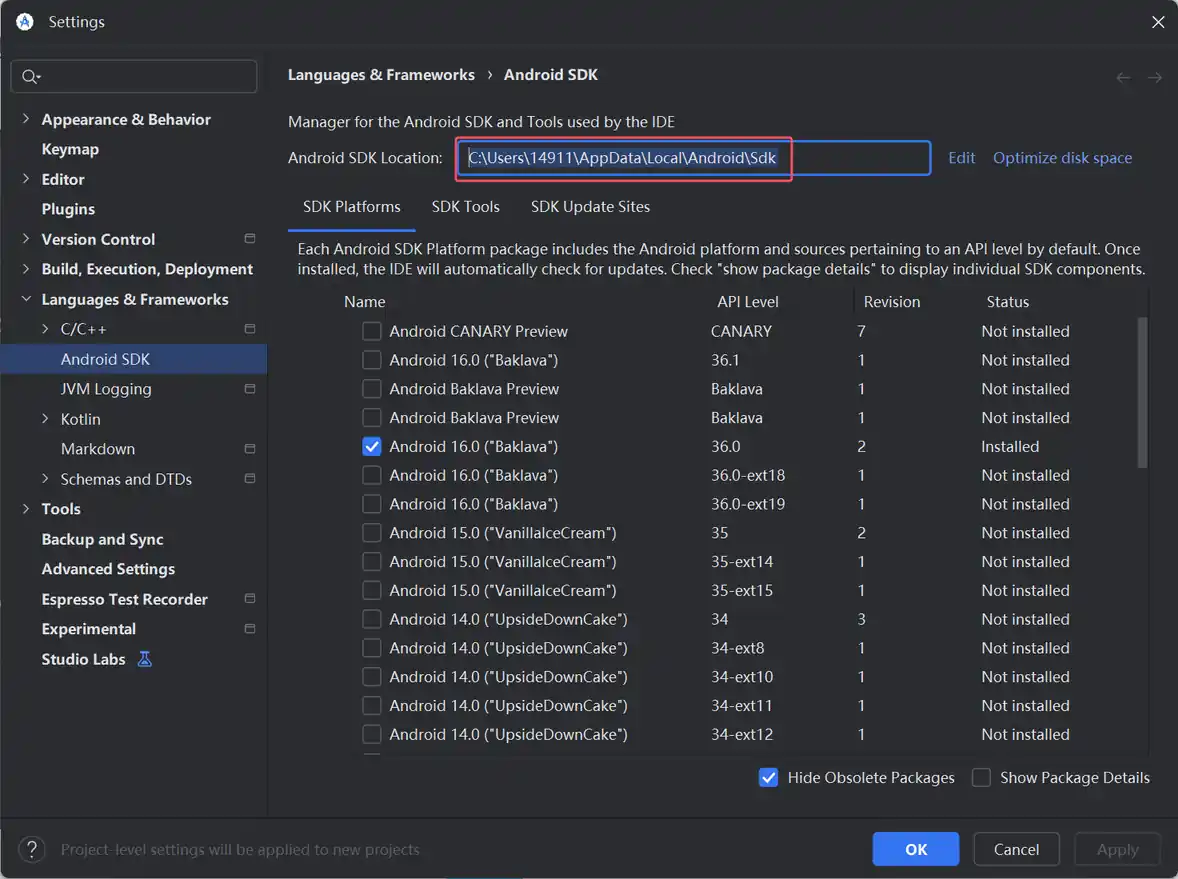
Task: Open the SDK Update Sites tab
Action: coord(590,207)
